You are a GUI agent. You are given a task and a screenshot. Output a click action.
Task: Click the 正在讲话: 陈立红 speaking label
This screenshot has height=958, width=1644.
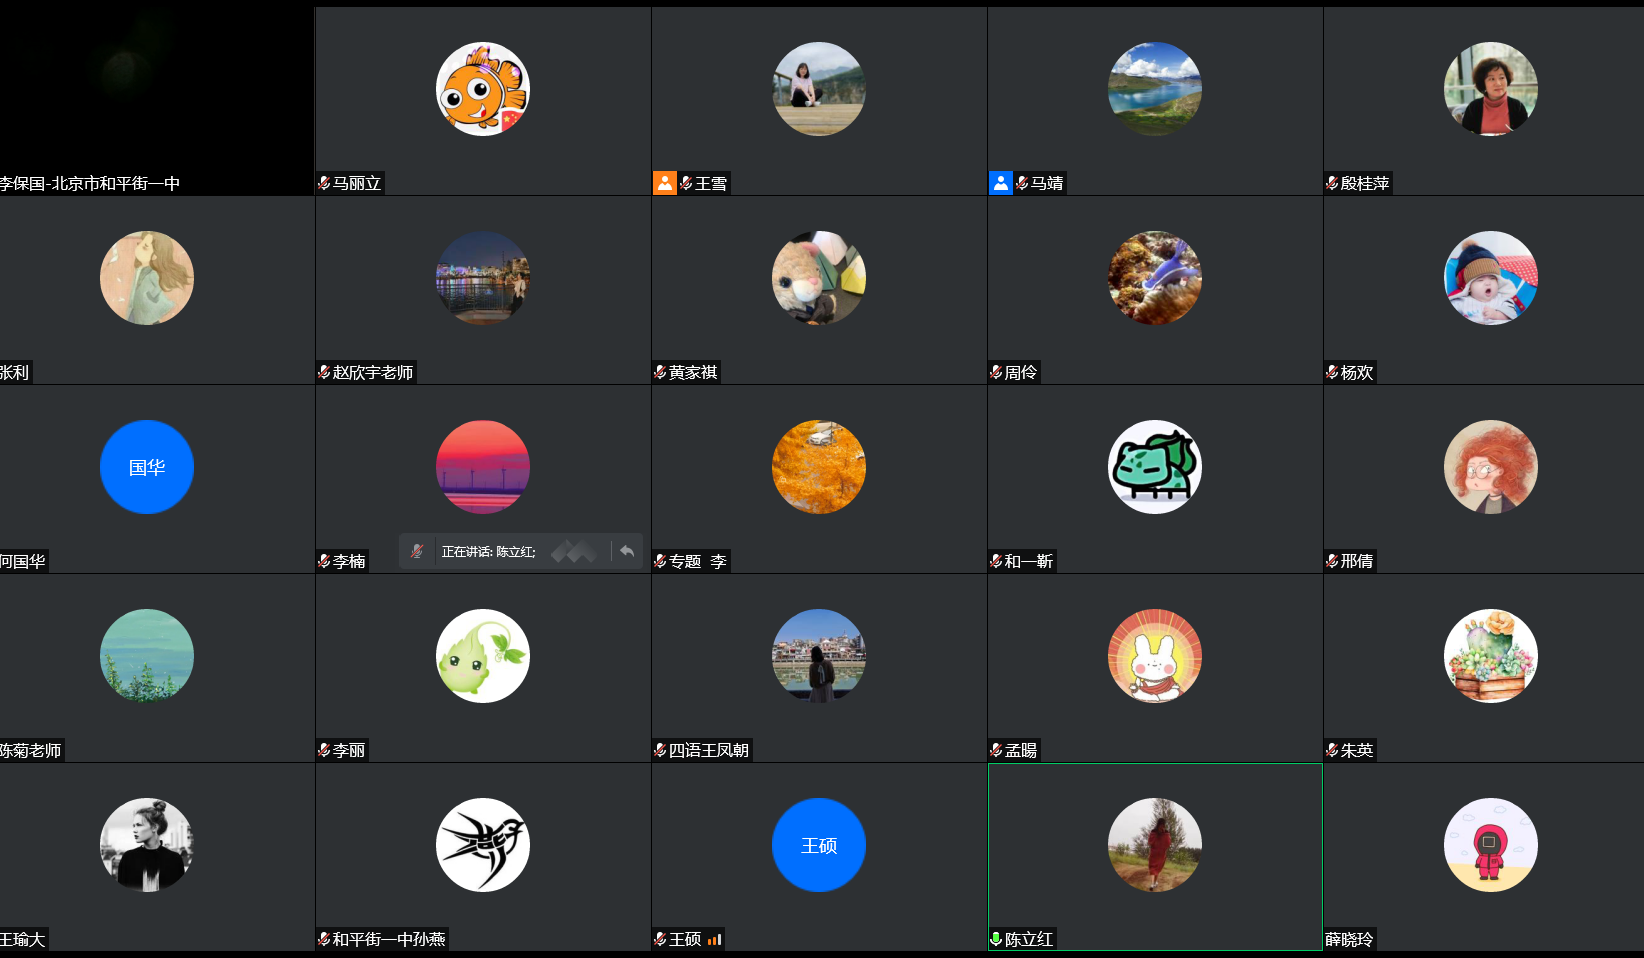coord(489,552)
